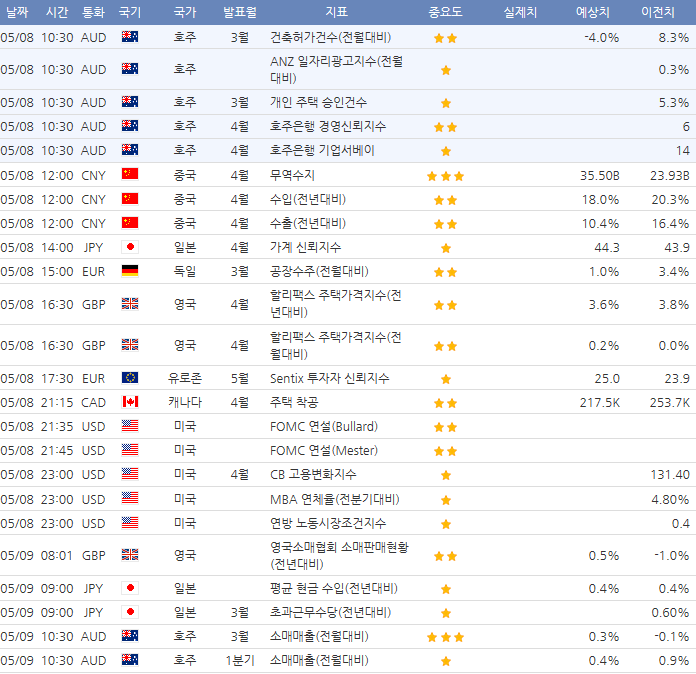Image resolution: width=696 pixels, height=674 pixels.
Task: Click the China flag in 수입(전년대비) row
Action: point(130,199)
